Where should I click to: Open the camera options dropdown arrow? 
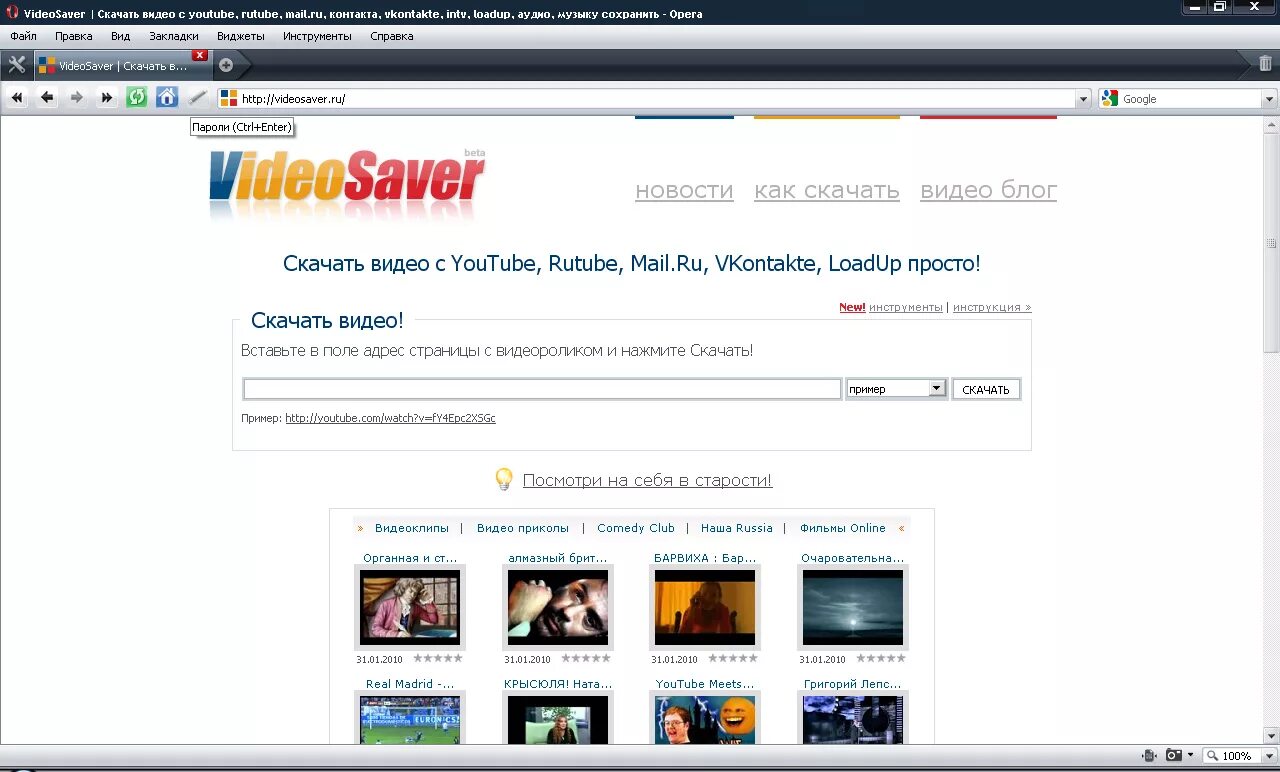[x=1190, y=756]
